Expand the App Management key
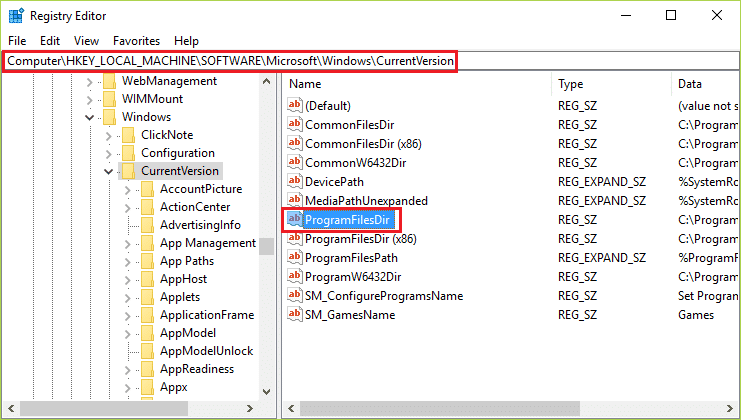The image size is (741, 420). point(127,244)
